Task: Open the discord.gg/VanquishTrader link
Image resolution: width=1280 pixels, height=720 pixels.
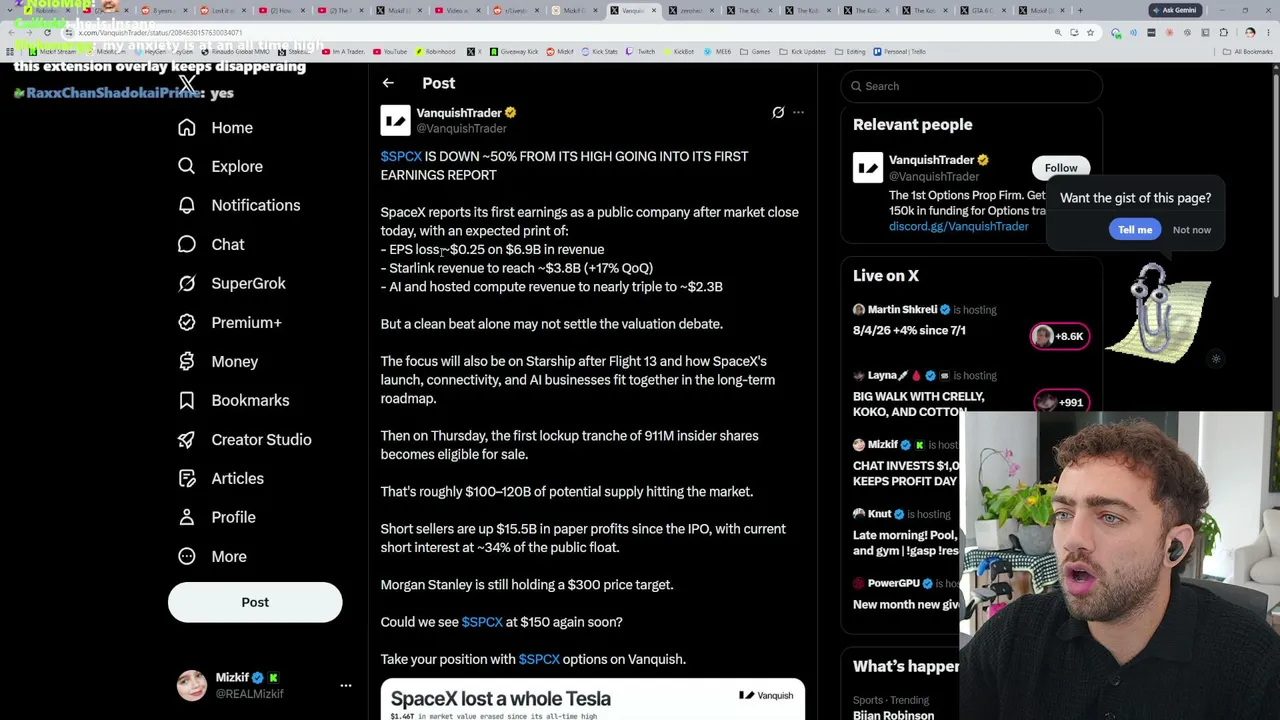Action: point(958,227)
